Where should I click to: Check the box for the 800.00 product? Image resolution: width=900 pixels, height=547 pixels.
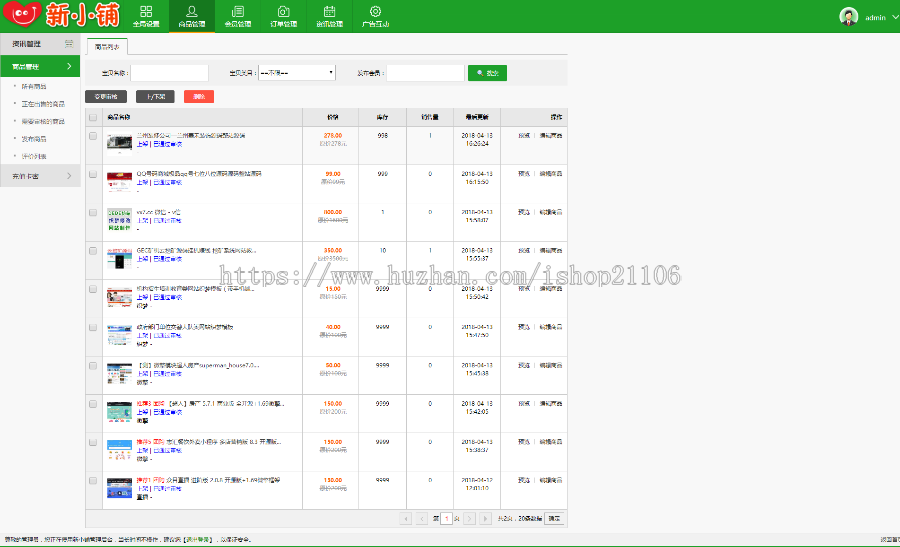click(x=93, y=213)
